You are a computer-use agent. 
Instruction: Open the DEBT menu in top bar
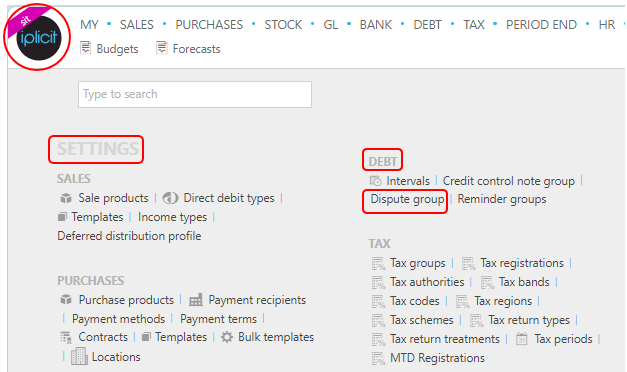(427, 25)
